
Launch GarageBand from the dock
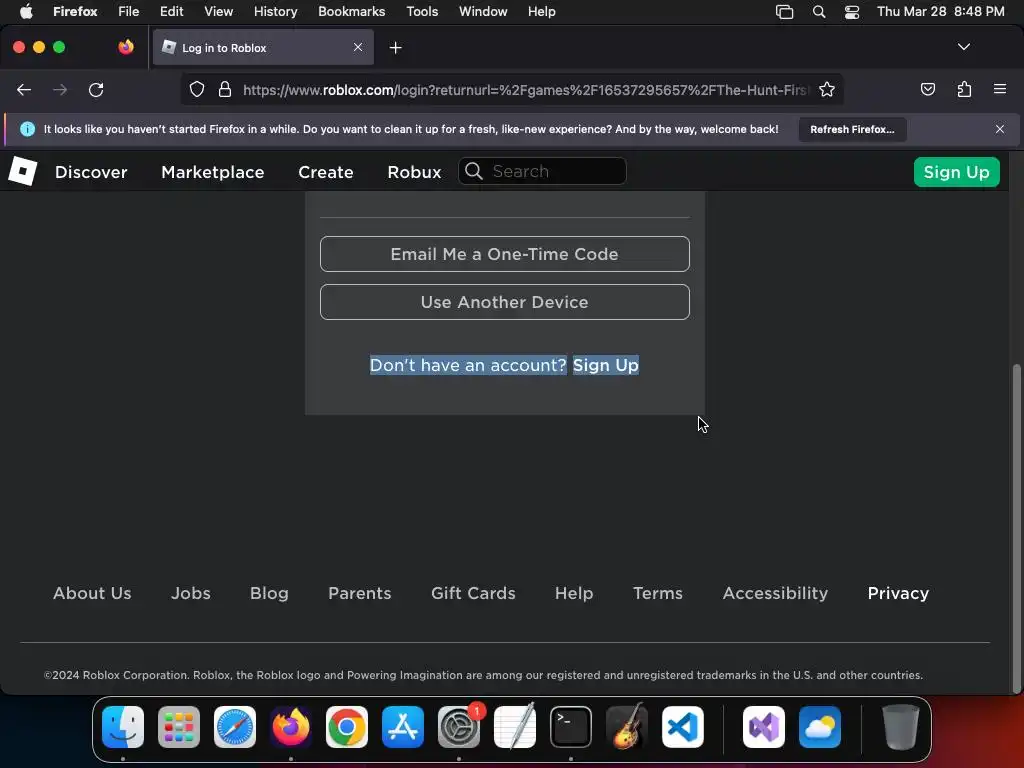click(x=627, y=727)
